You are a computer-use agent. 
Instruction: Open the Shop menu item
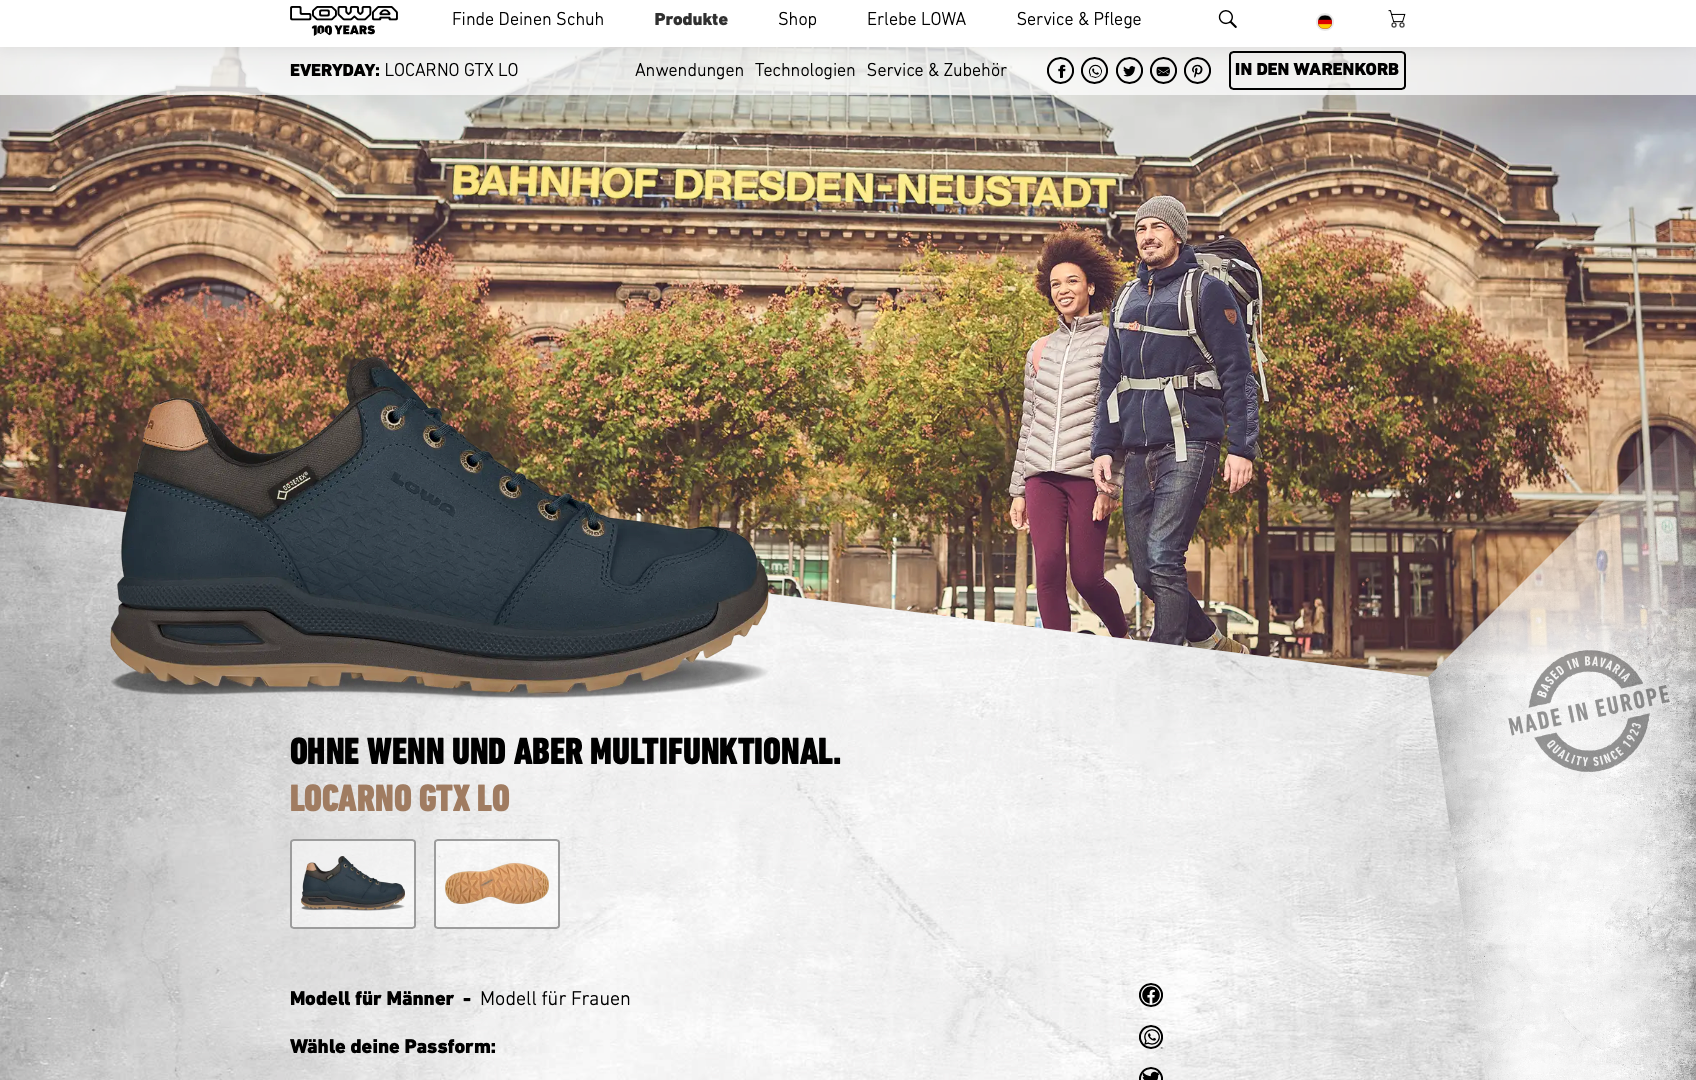click(x=797, y=20)
